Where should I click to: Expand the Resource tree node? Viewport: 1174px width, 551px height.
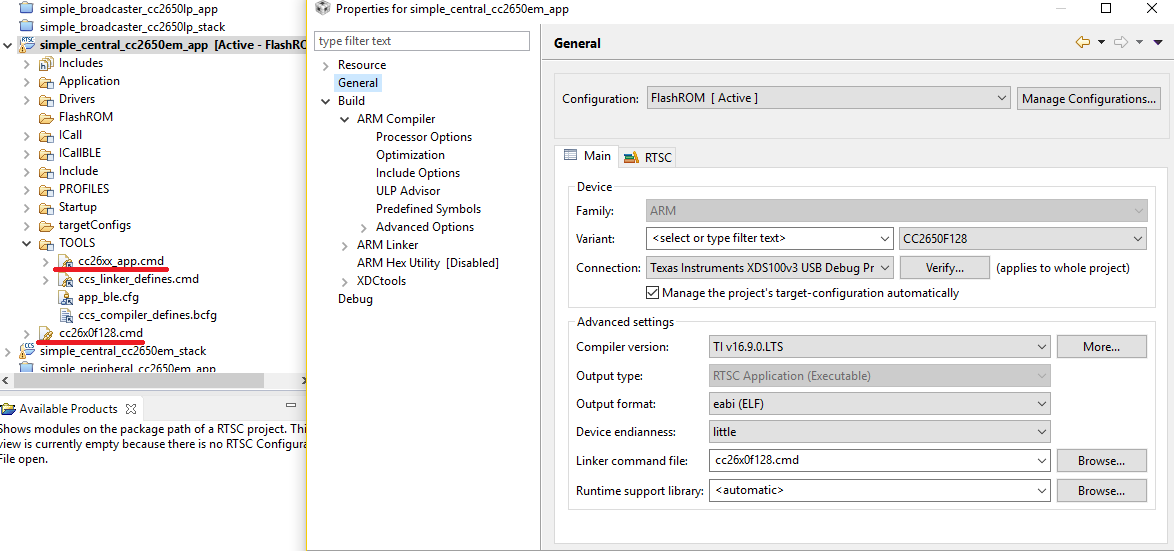[x=326, y=66]
